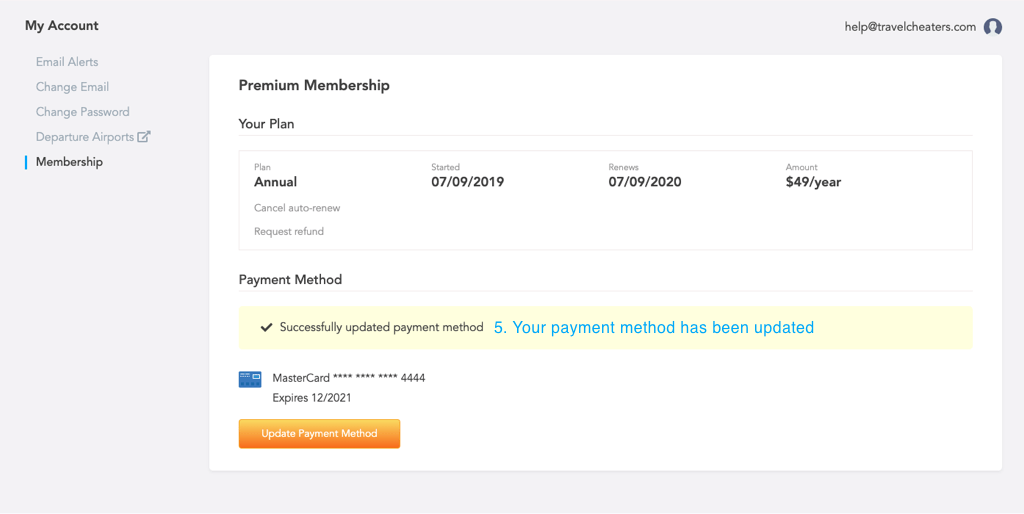1024x514 pixels.
Task: Click the My Account heading
Action: tap(62, 26)
